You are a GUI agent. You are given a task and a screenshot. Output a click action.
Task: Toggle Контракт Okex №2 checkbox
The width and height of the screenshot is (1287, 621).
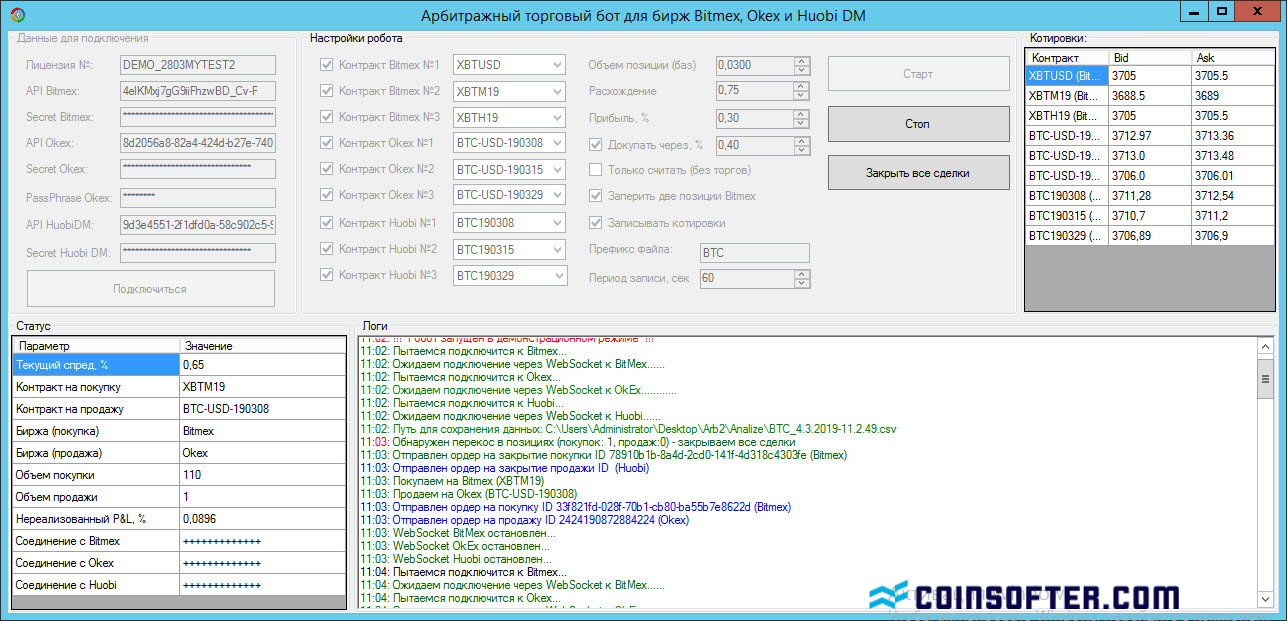coord(326,169)
